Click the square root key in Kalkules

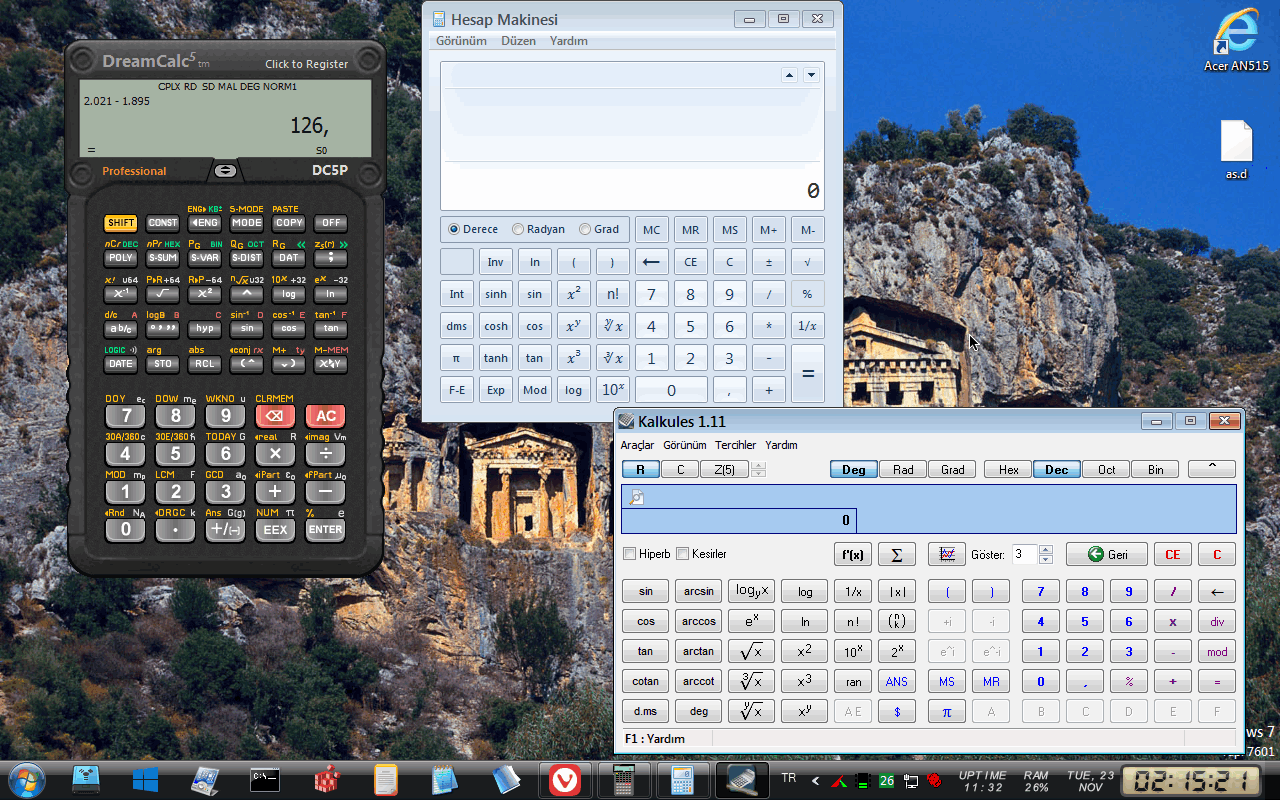(751, 652)
